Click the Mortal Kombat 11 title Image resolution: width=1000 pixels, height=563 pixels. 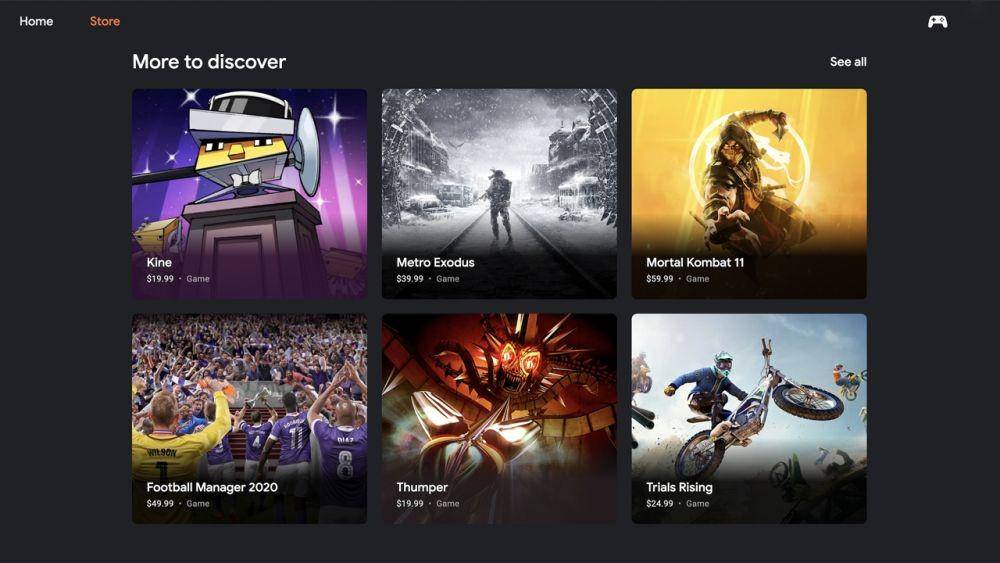click(x=695, y=262)
